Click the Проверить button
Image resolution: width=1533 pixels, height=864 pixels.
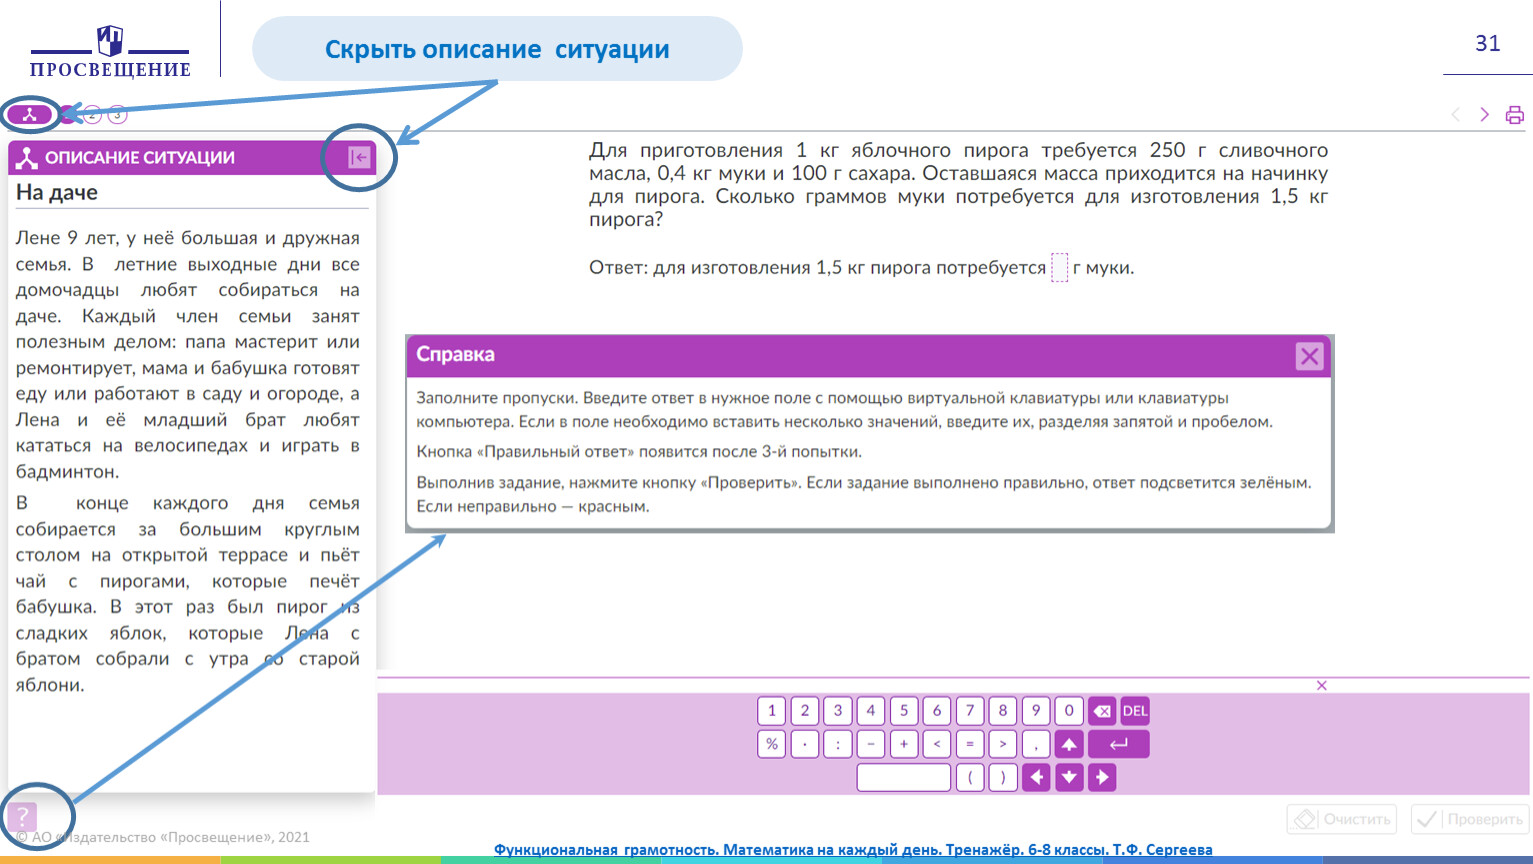[x=1470, y=819]
